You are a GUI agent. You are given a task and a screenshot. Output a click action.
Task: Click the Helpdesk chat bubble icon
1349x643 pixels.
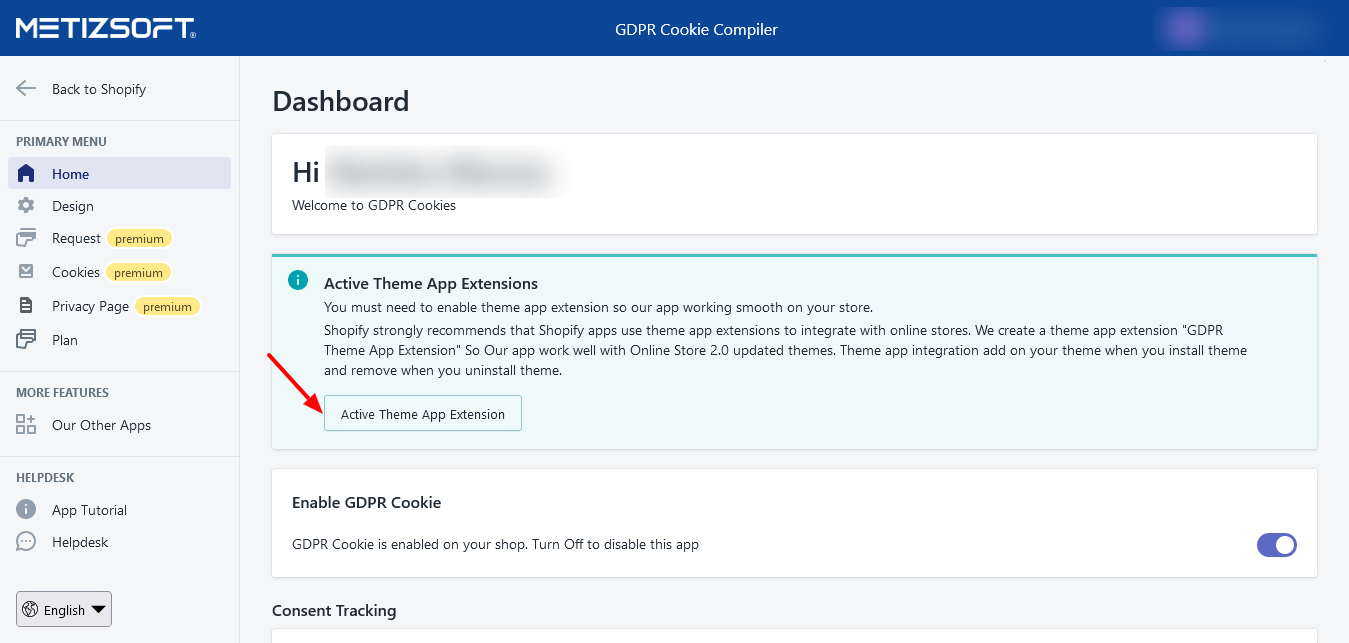coord(27,542)
